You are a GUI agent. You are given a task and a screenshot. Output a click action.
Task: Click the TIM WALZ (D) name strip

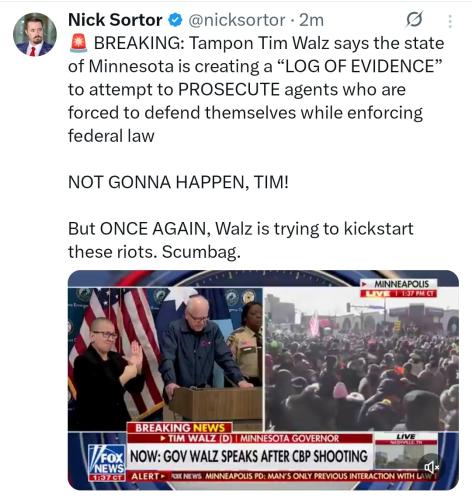pos(250,438)
